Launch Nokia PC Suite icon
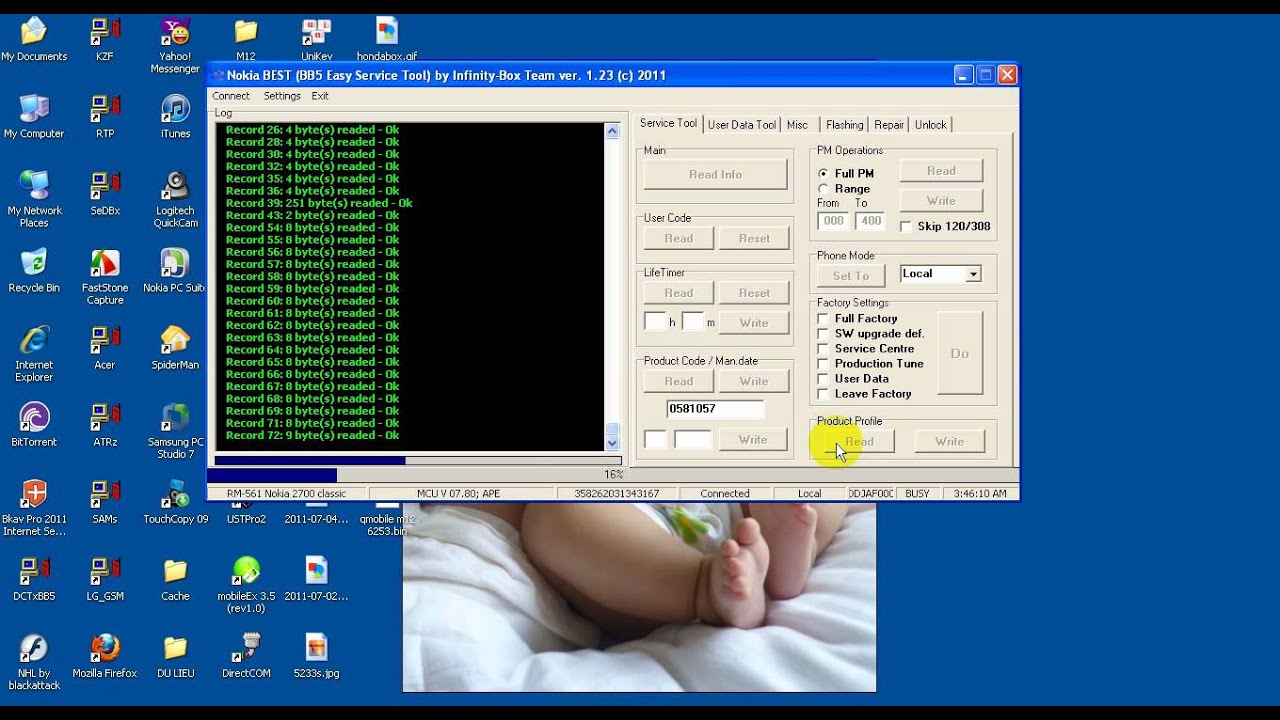The width and height of the screenshot is (1280, 720). pos(175,270)
